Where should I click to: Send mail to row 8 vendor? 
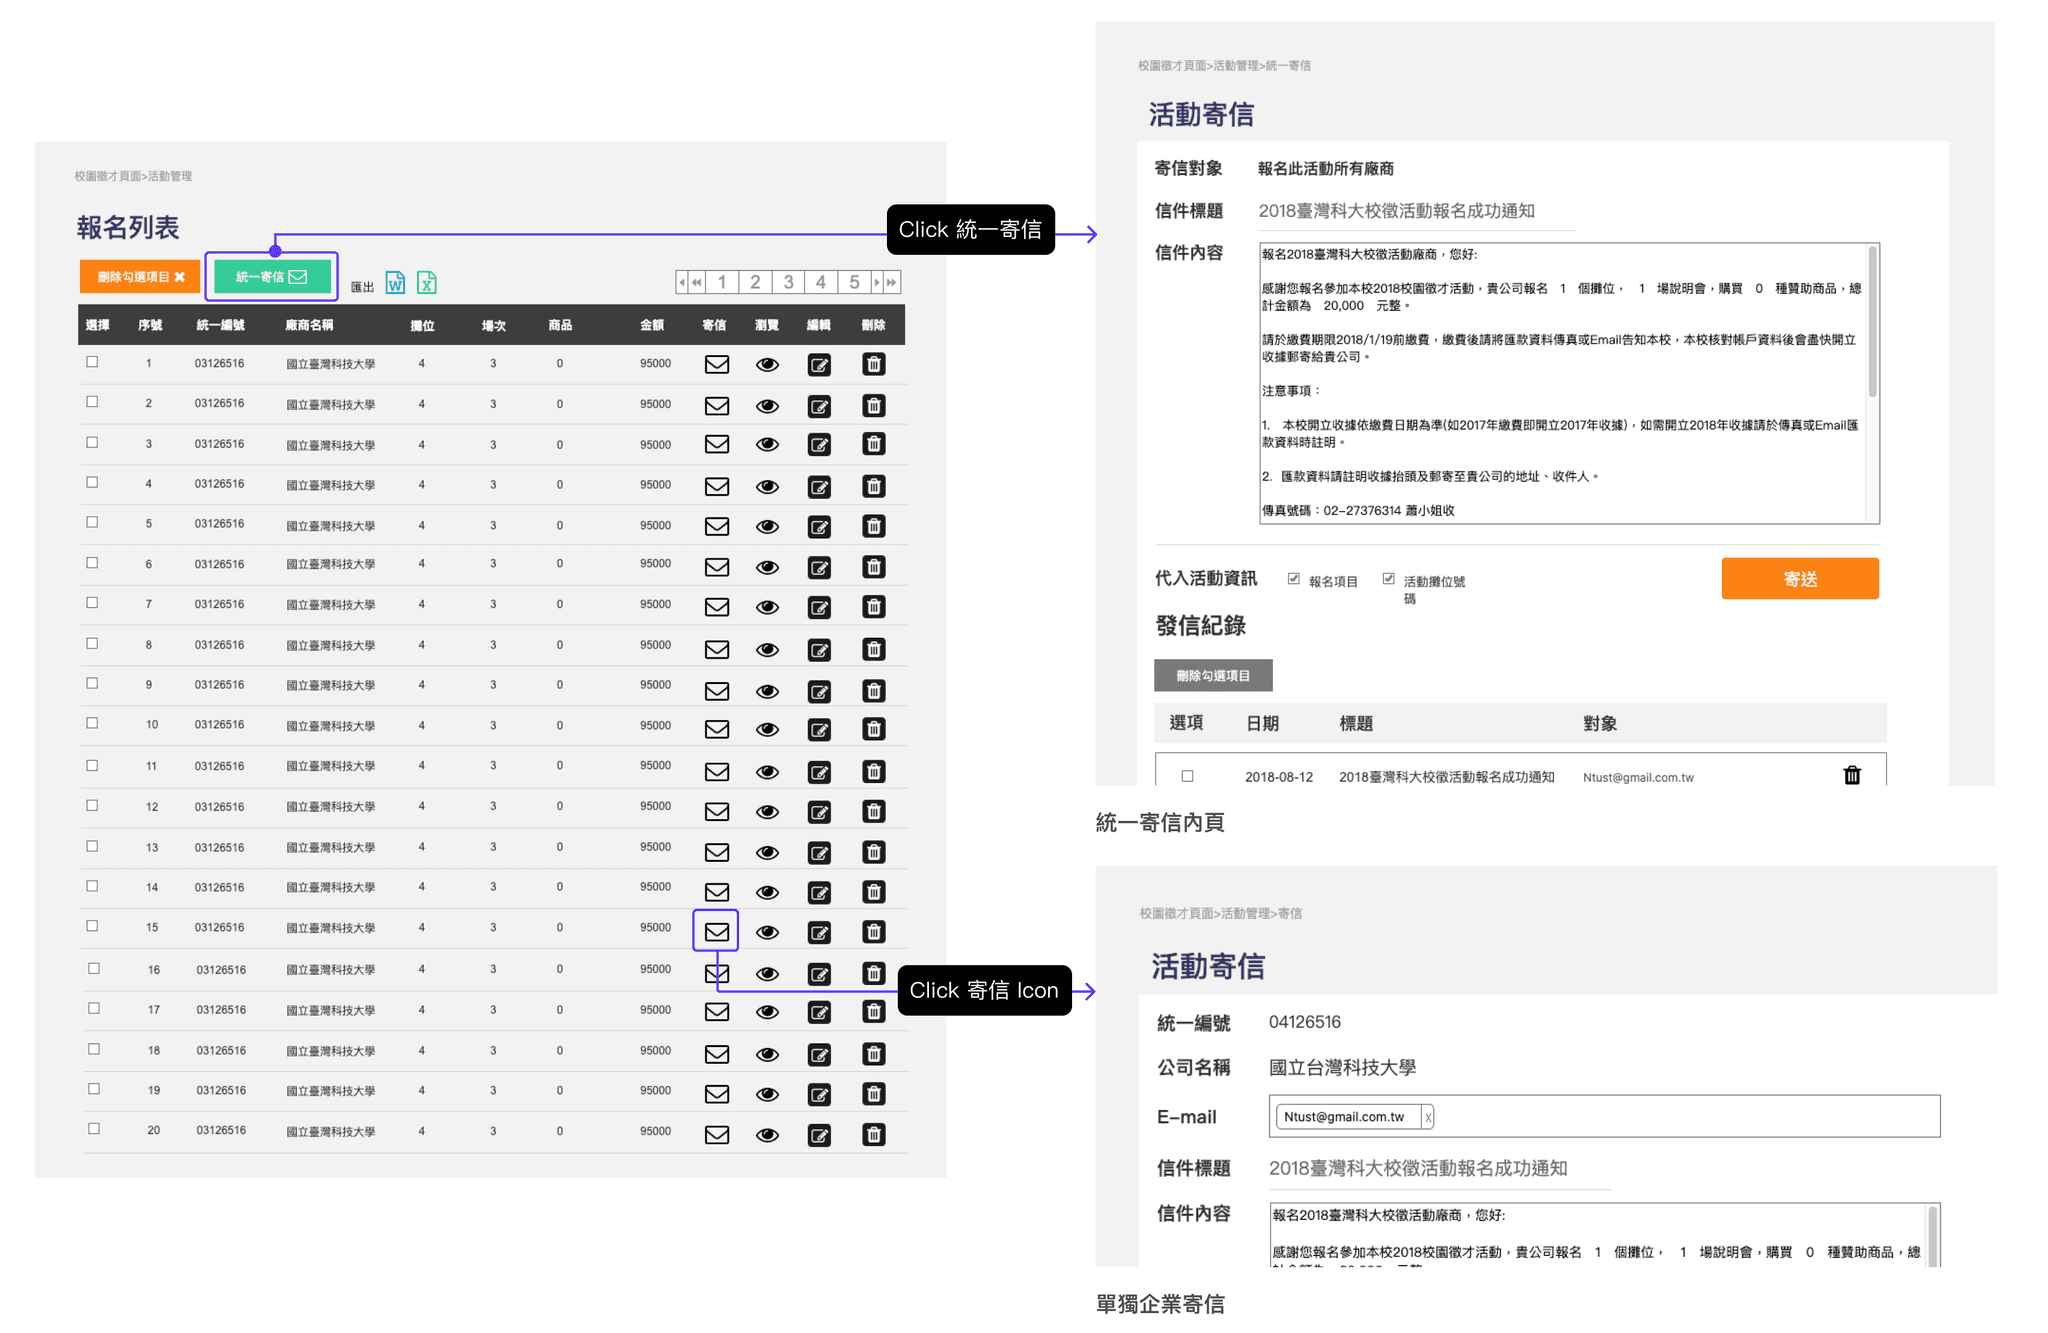pos(716,649)
